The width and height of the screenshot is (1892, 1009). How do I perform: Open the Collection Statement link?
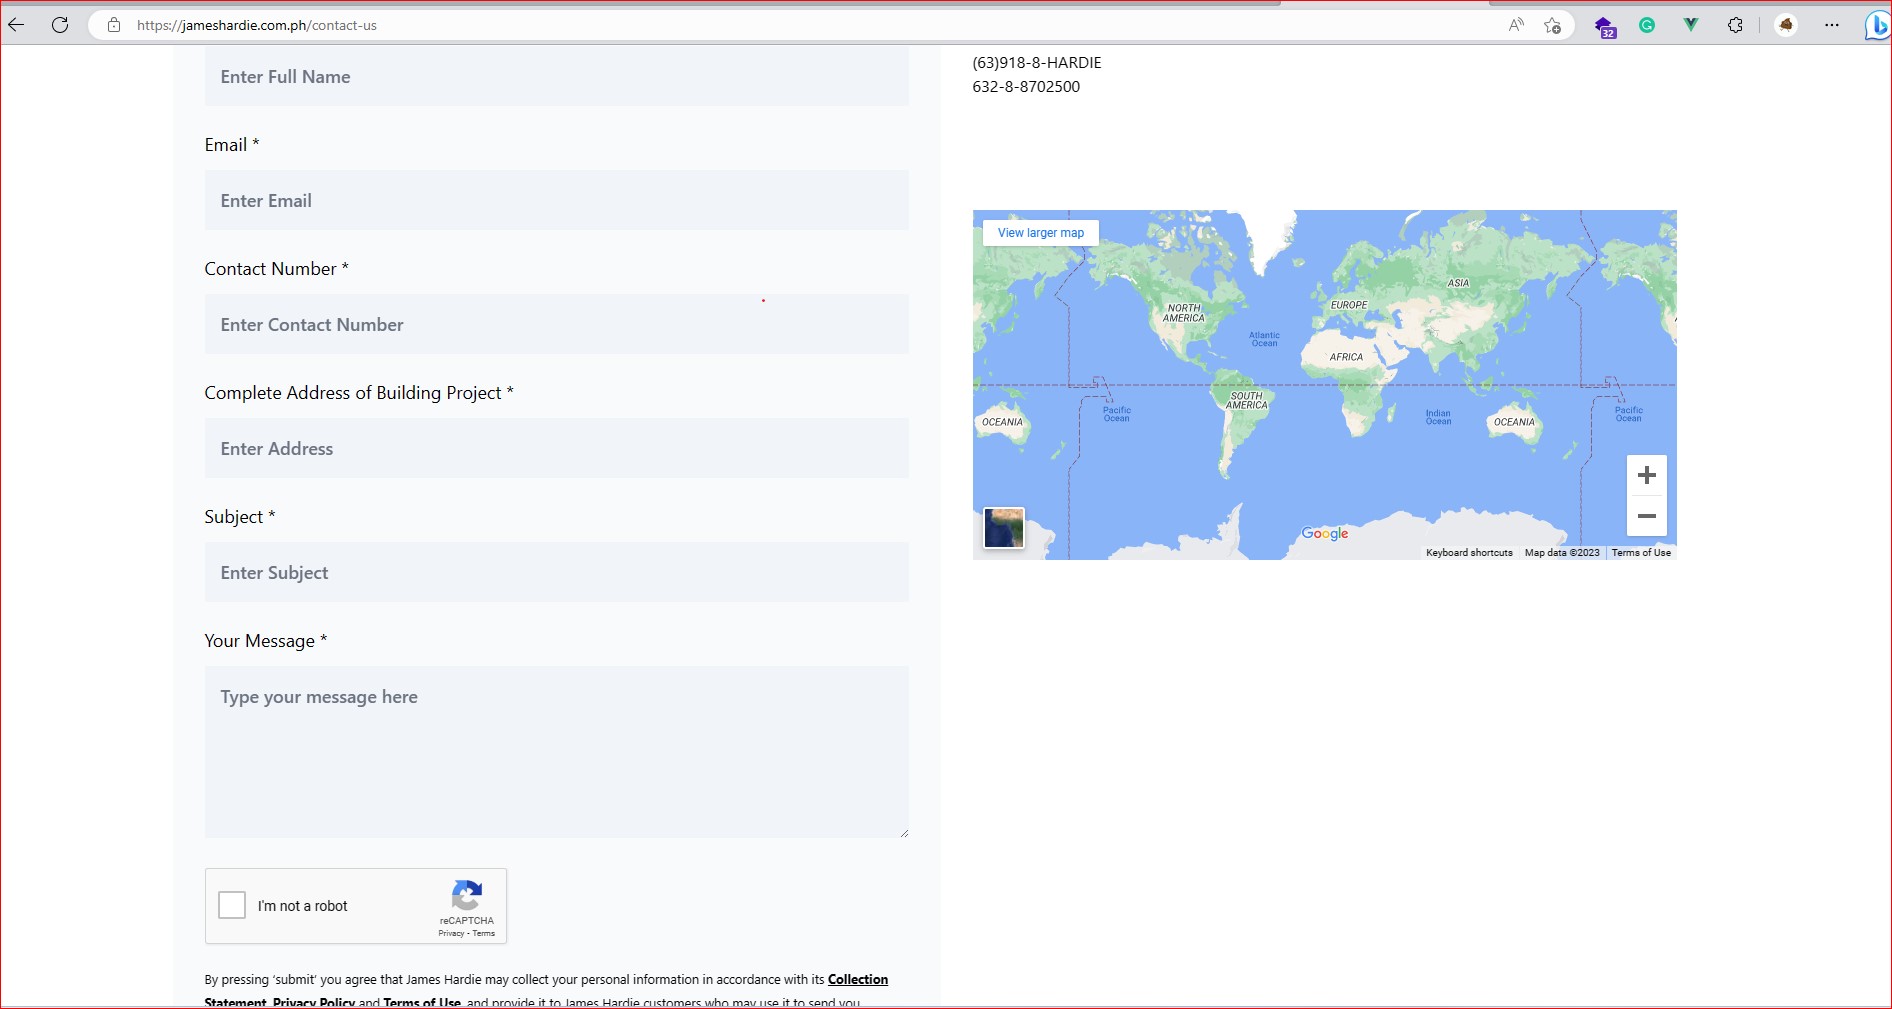[857, 979]
